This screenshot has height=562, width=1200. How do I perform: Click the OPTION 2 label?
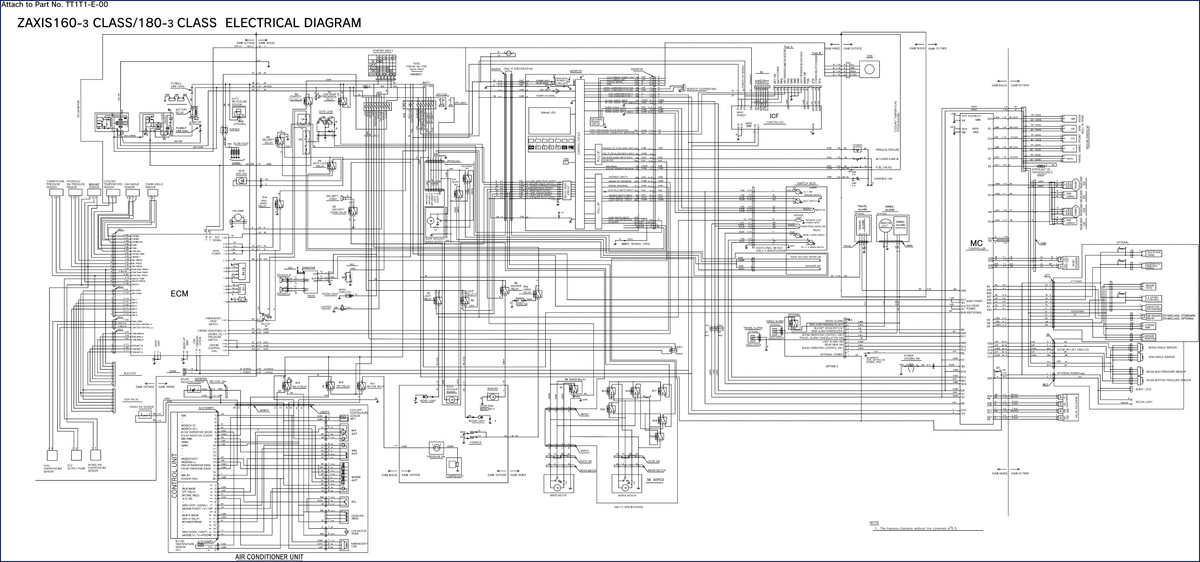point(832,366)
